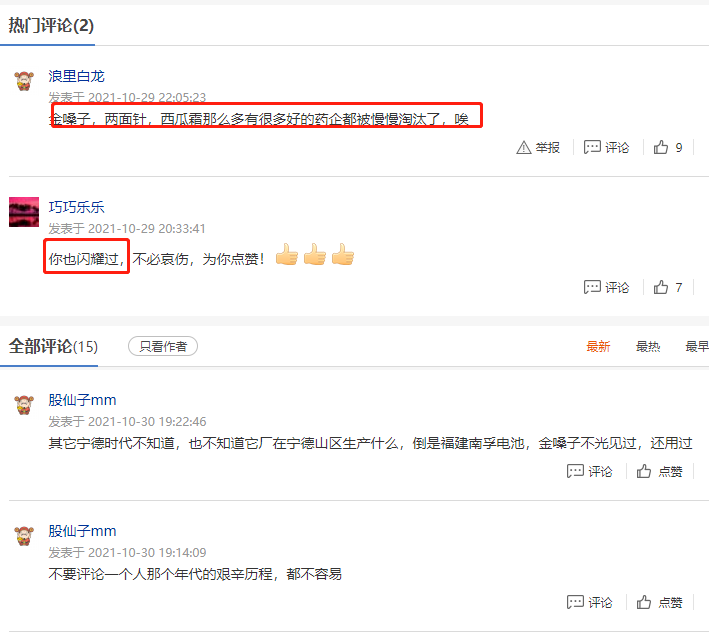Click 点赞 thumb on the 19:22:46 comment
This screenshot has height=640, width=709.
click(x=659, y=471)
